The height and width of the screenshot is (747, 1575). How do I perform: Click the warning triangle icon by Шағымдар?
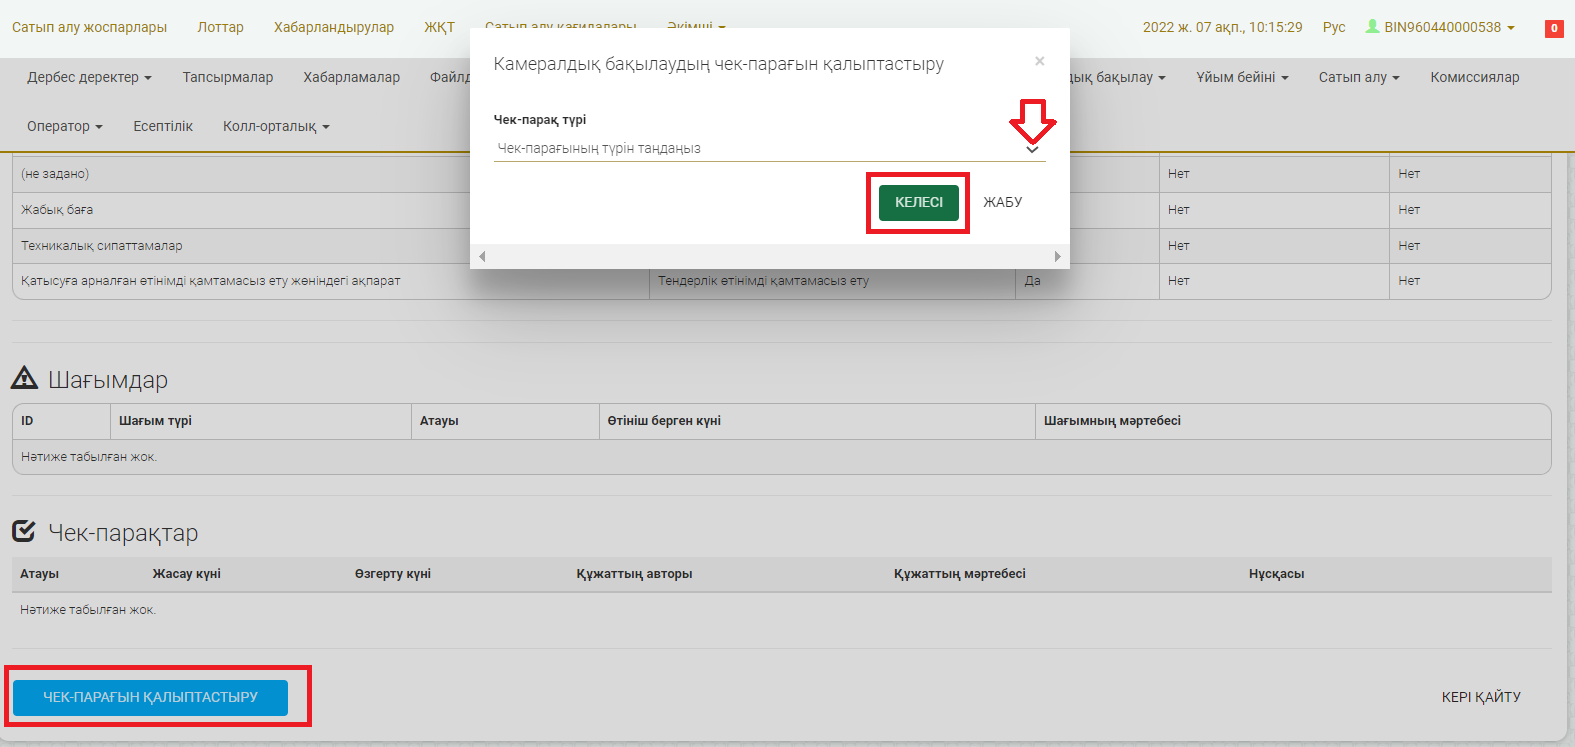point(24,378)
